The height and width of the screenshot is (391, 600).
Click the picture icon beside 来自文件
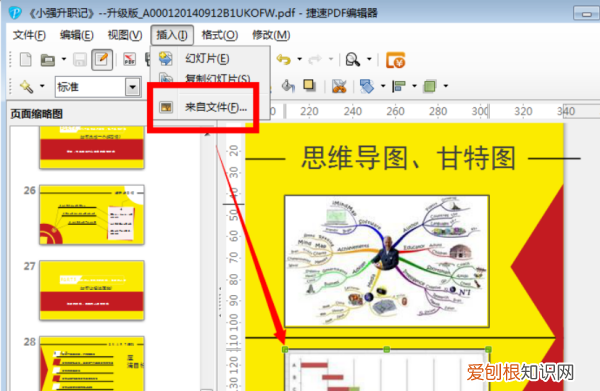[166, 107]
